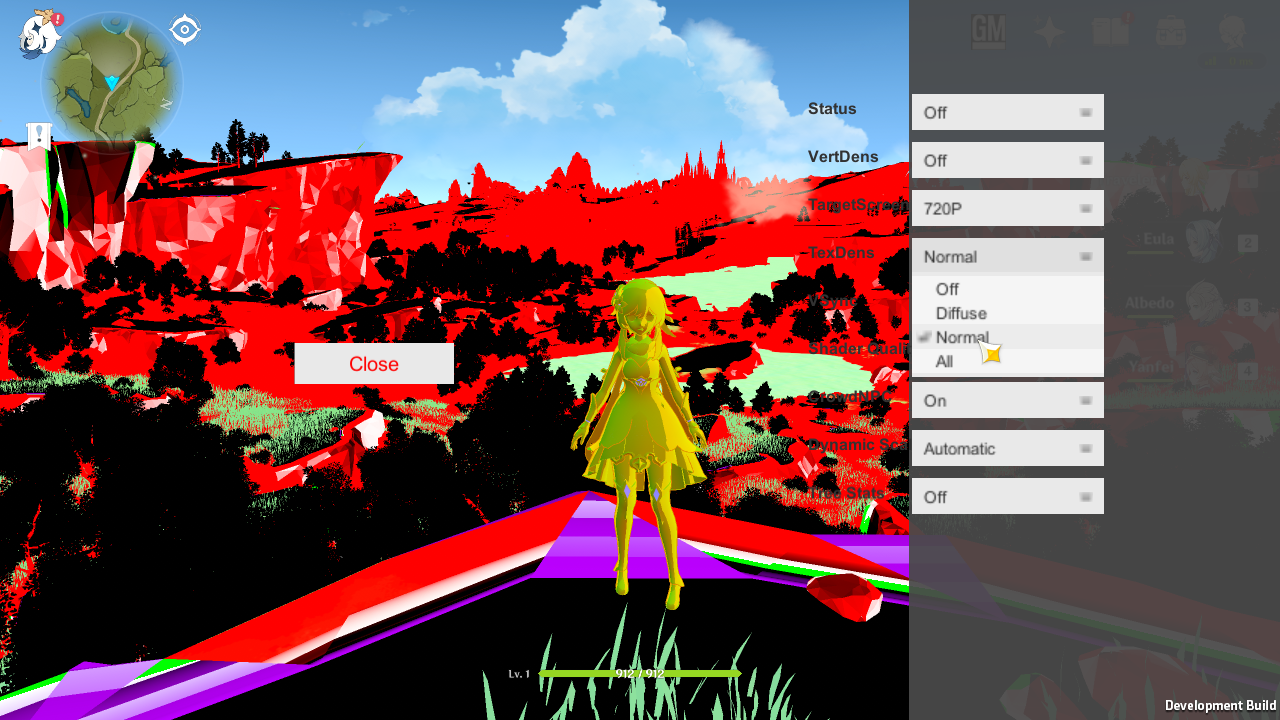Click the Albedo name label
1280x720 pixels.
pos(1150,303)
